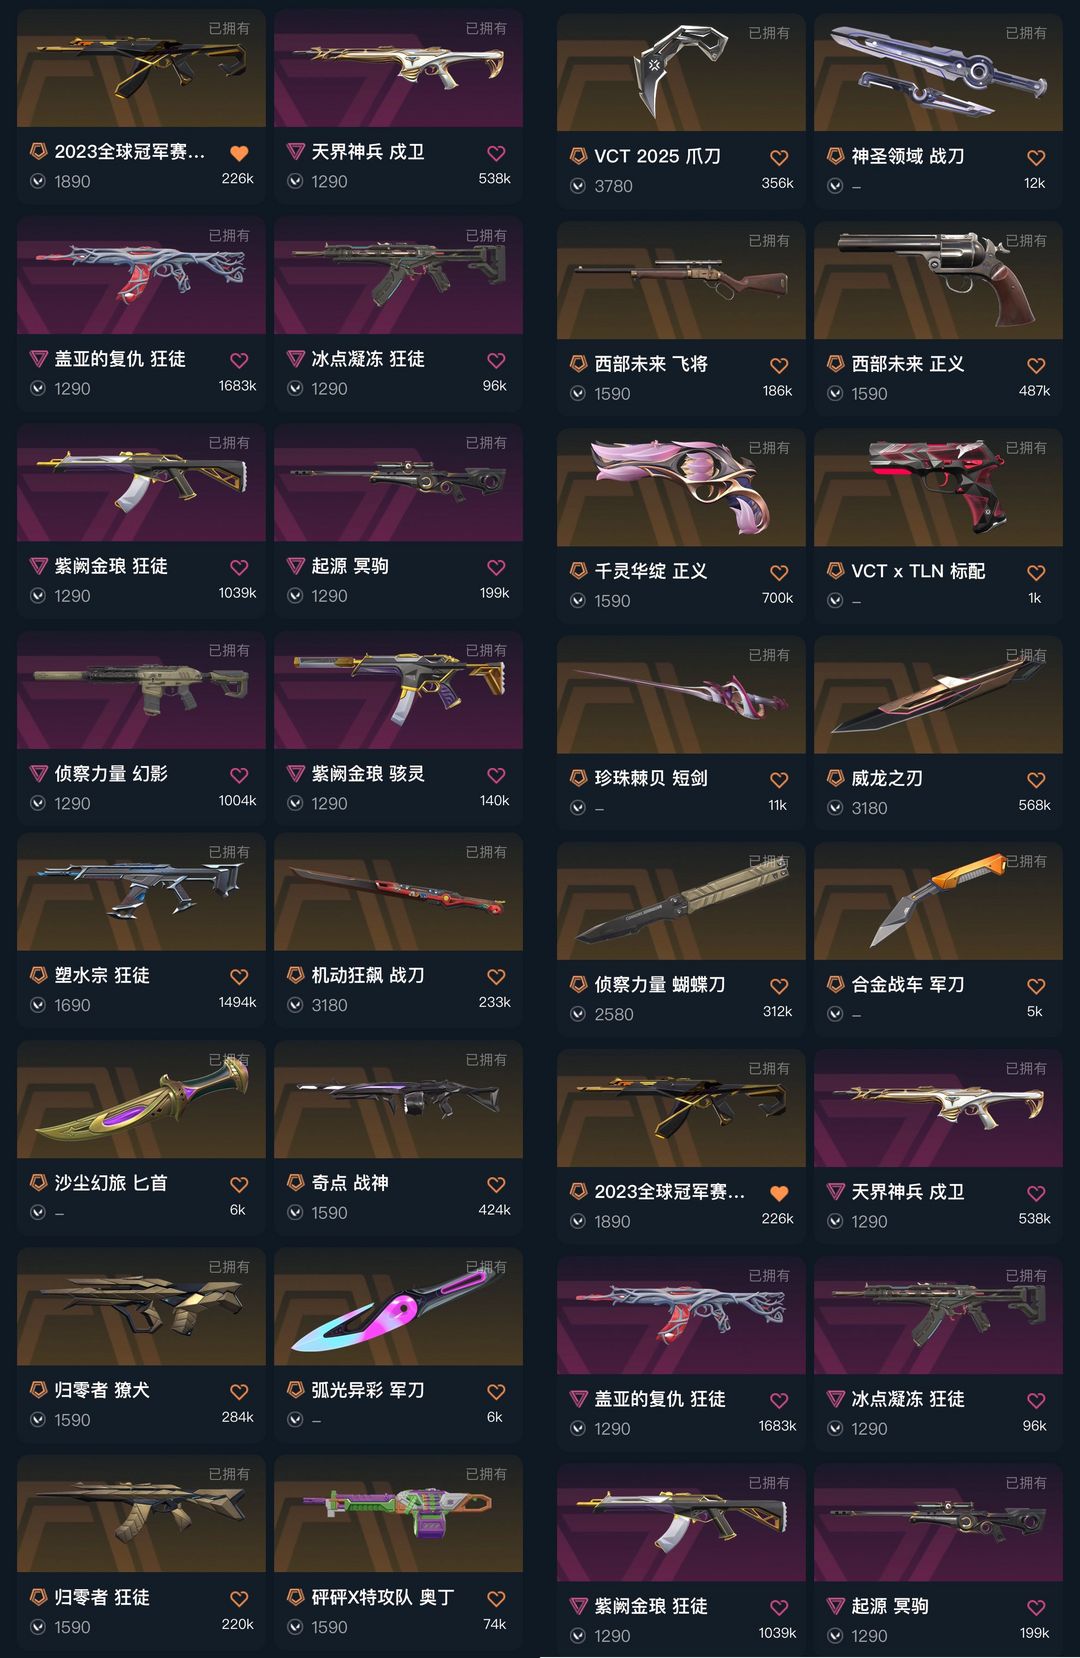Toggle favorite heart for 侦察力量 幻影

(x=239, y=775)
